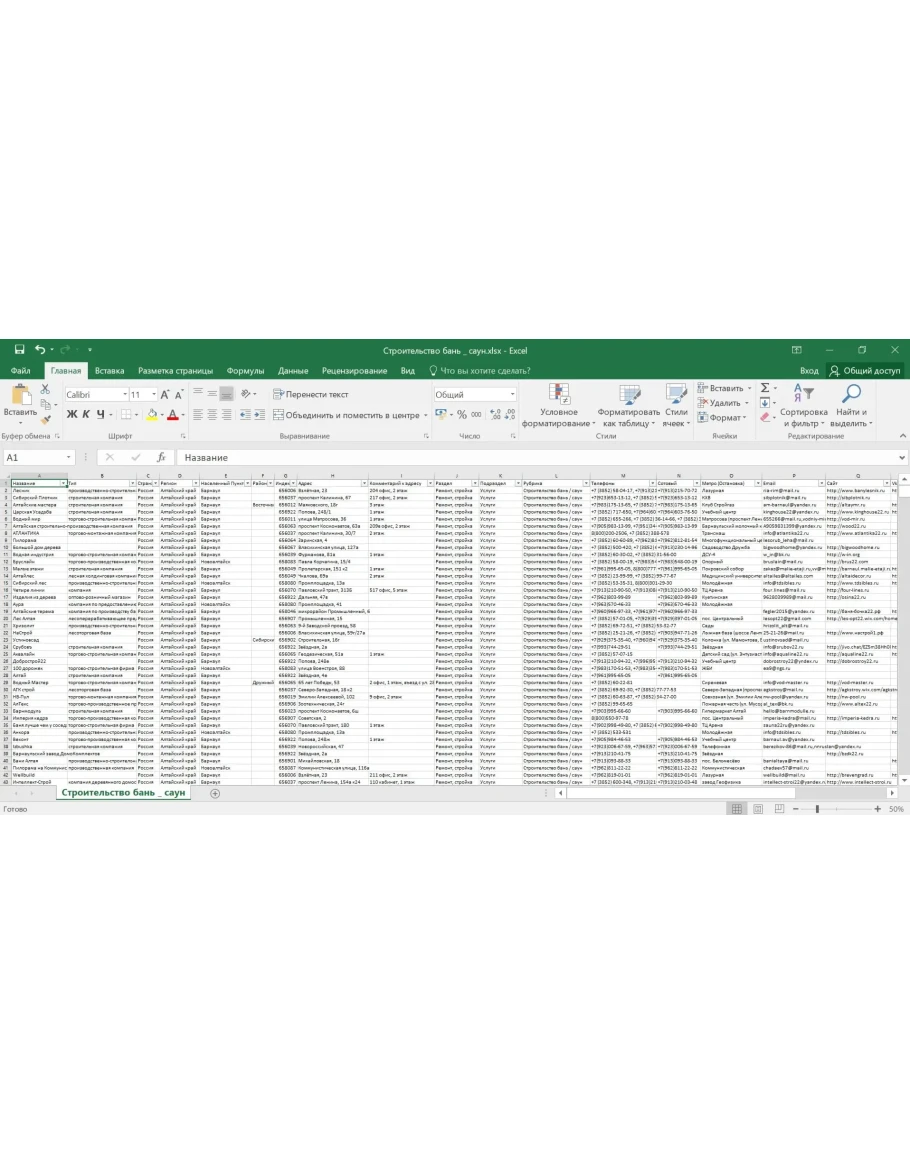Add a new sheet with plus icon

tap(215, 793)
